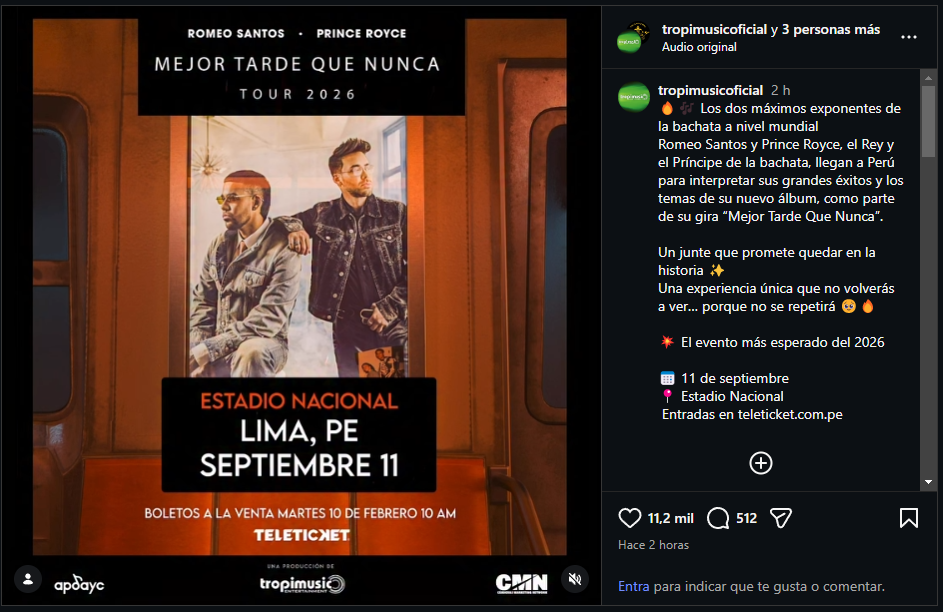The image size is (943, 612).
Task: Click the caption scrollbar thumb
Action: coord(928,121)
